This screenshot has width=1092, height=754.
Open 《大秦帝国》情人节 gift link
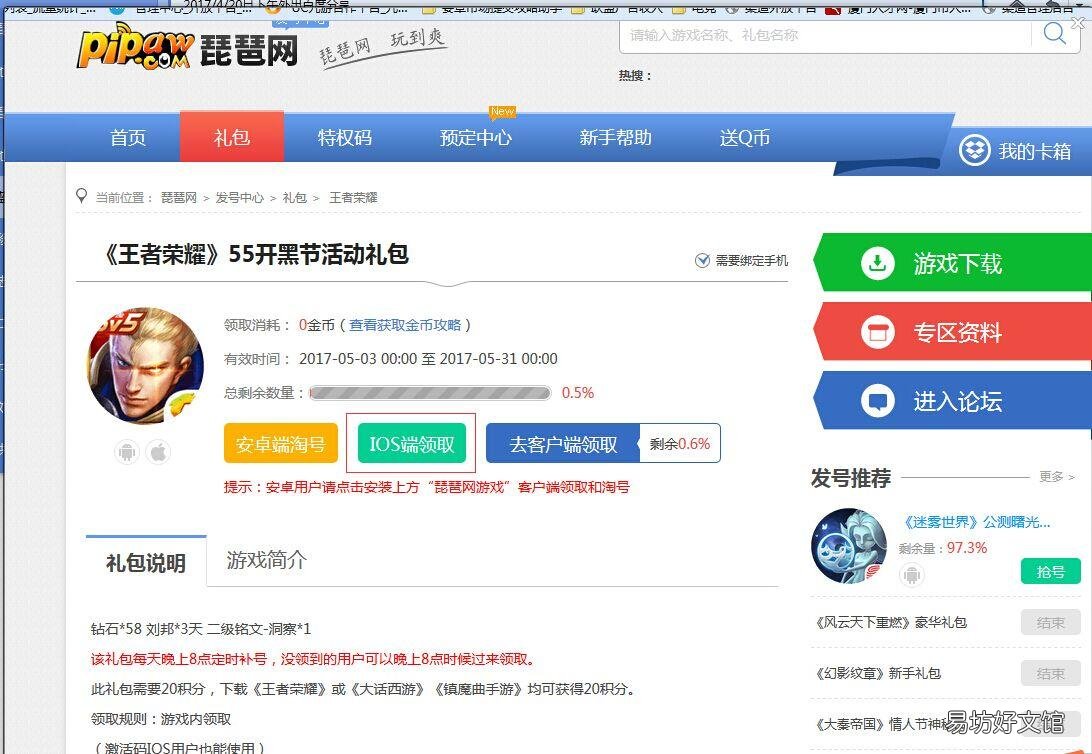pyautogui.click(x=881, y=724)
